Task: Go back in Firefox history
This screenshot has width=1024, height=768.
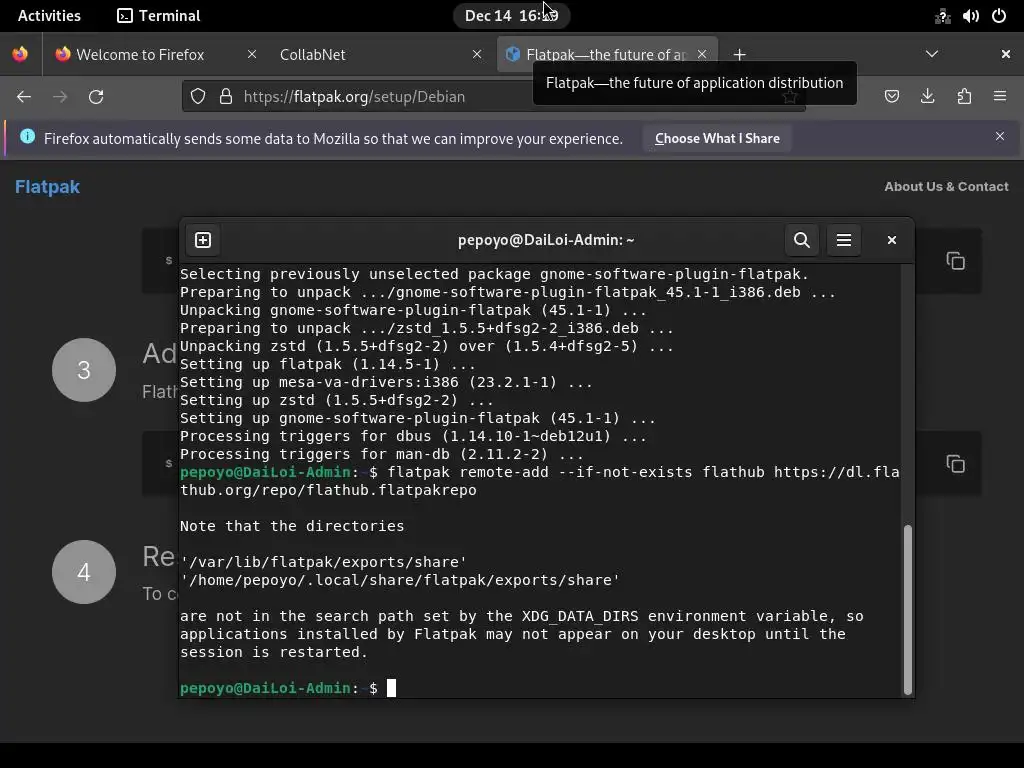Action: pyautogui.click(x=24, y=97)
